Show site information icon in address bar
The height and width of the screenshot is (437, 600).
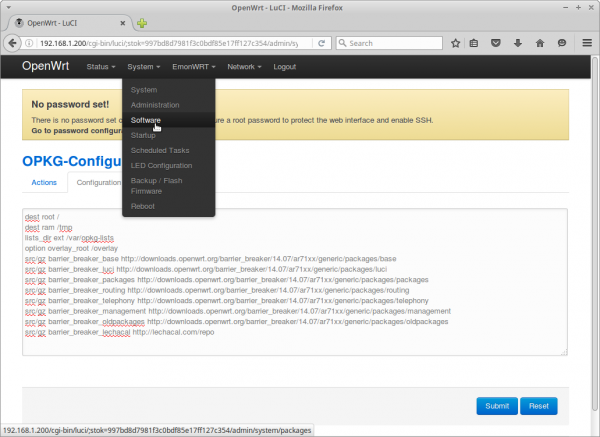coord(29,43)
